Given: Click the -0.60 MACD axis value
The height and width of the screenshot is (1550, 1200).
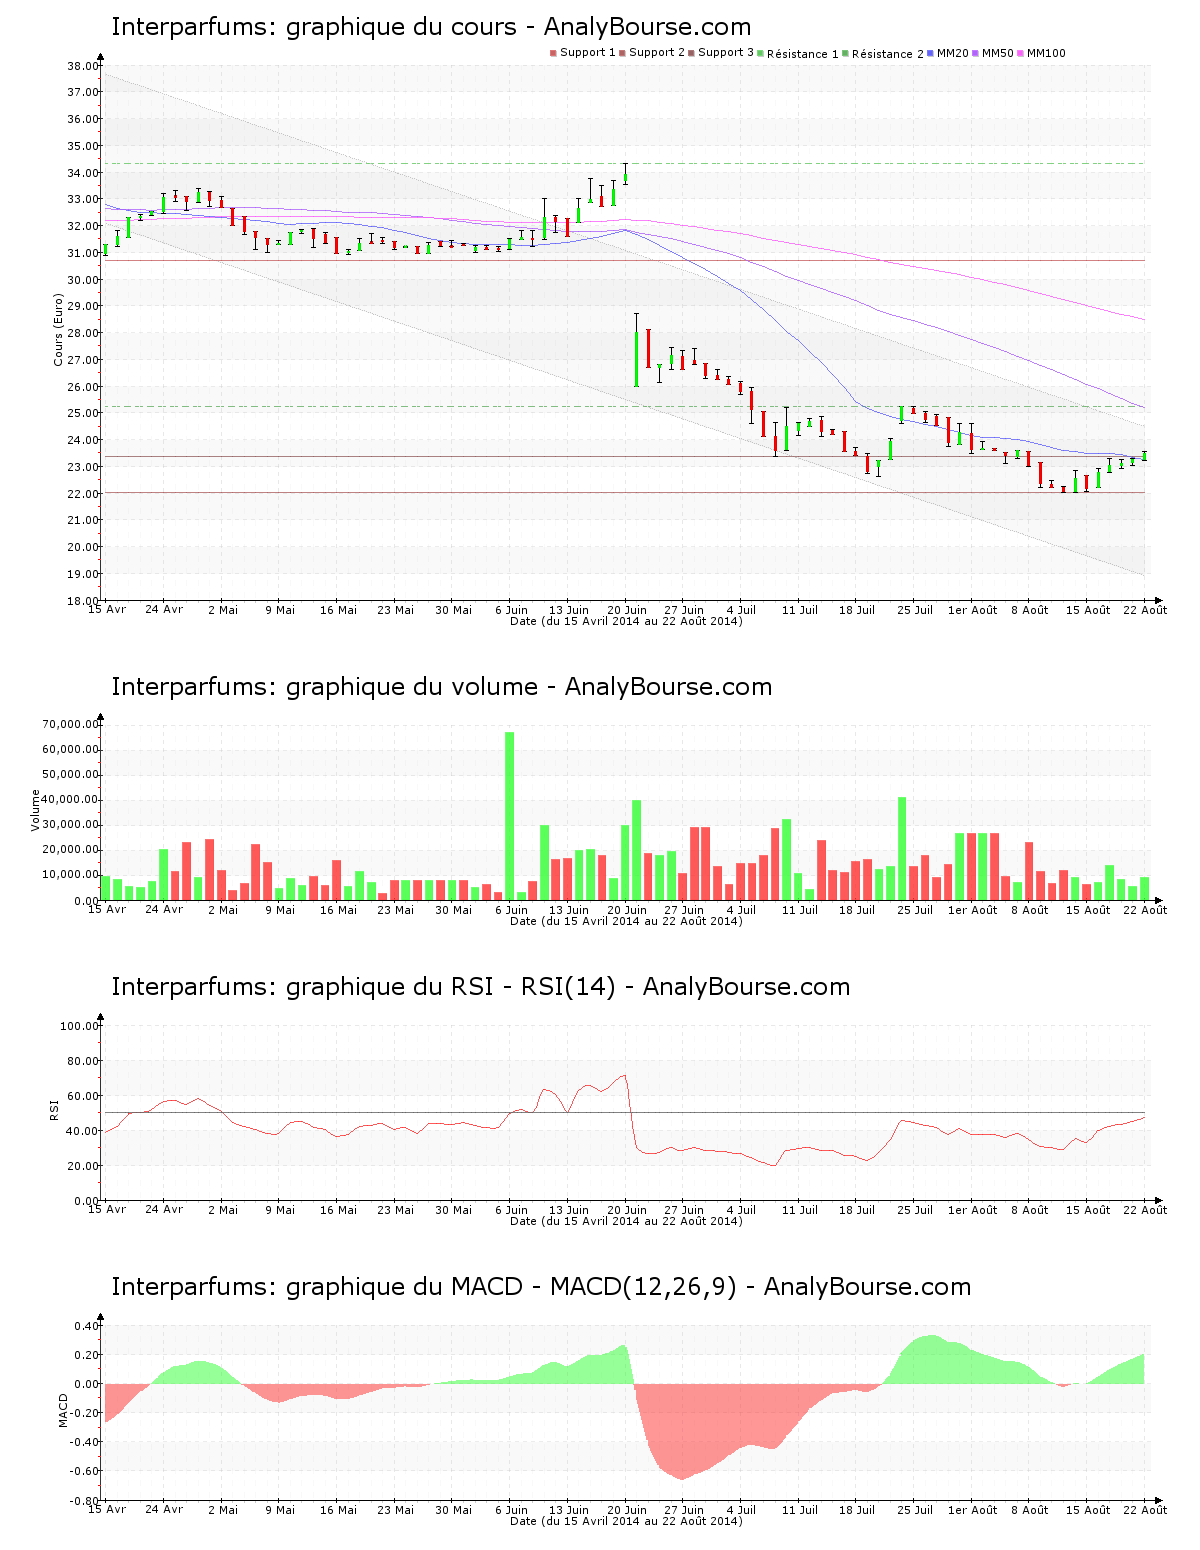Looking at the screenshot, I should click(85, 1472).
